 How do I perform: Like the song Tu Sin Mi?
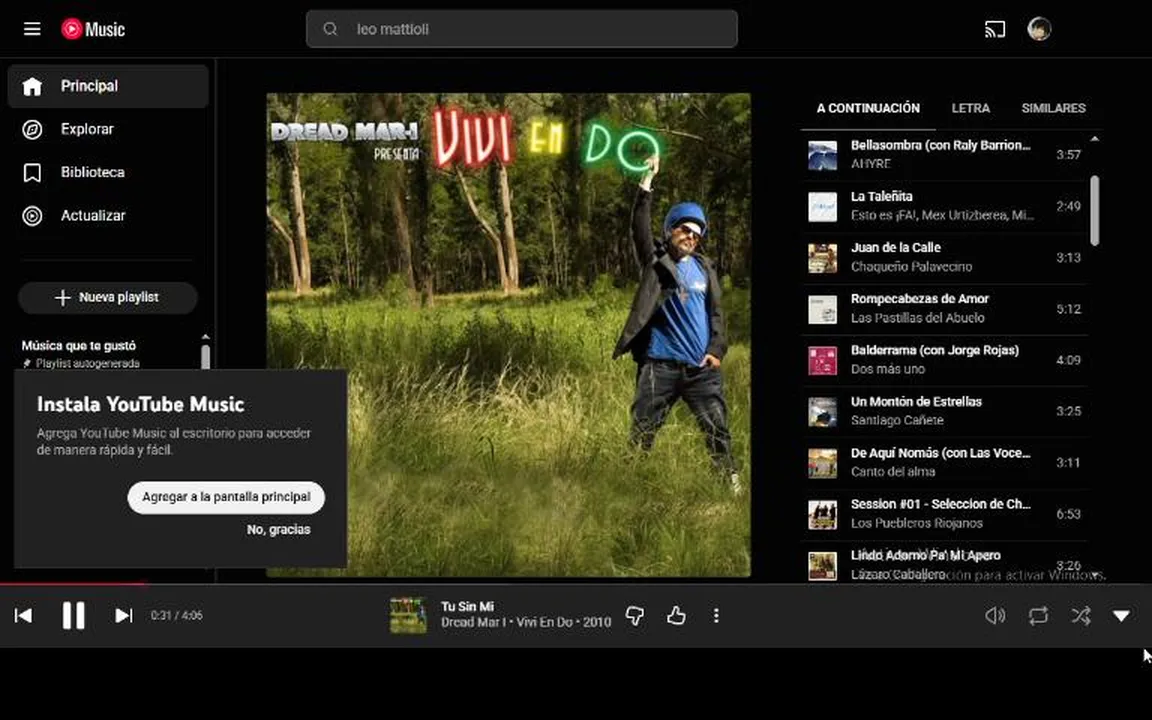click(x=676, y=616)
